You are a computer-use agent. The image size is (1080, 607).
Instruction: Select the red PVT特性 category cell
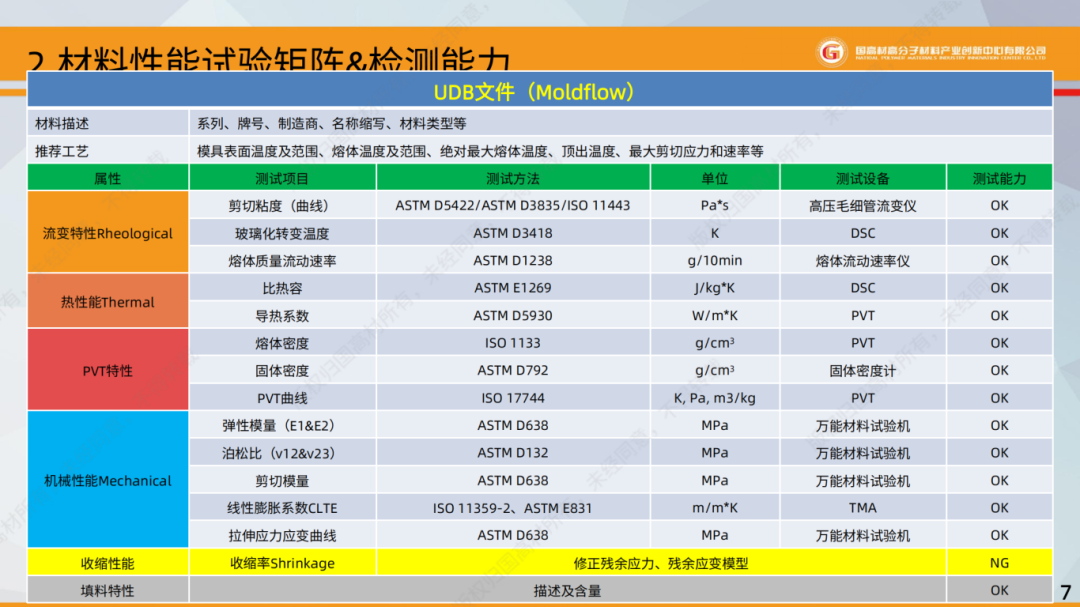click(x=107, y=369)
